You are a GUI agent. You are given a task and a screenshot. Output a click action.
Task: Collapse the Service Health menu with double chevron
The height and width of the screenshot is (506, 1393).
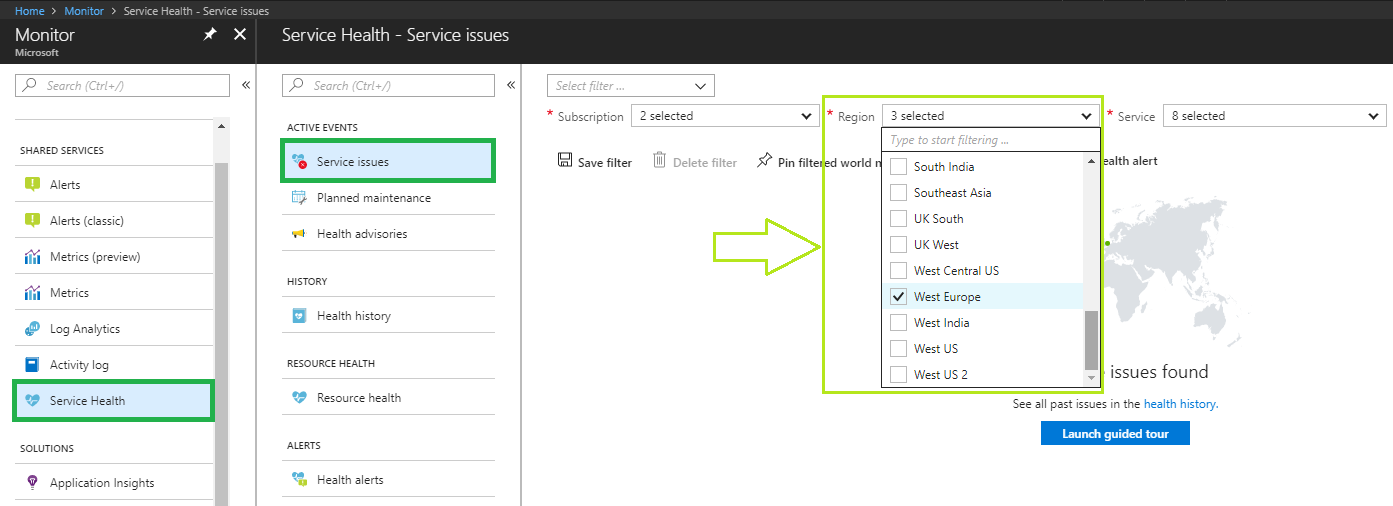tap(511, 86)
